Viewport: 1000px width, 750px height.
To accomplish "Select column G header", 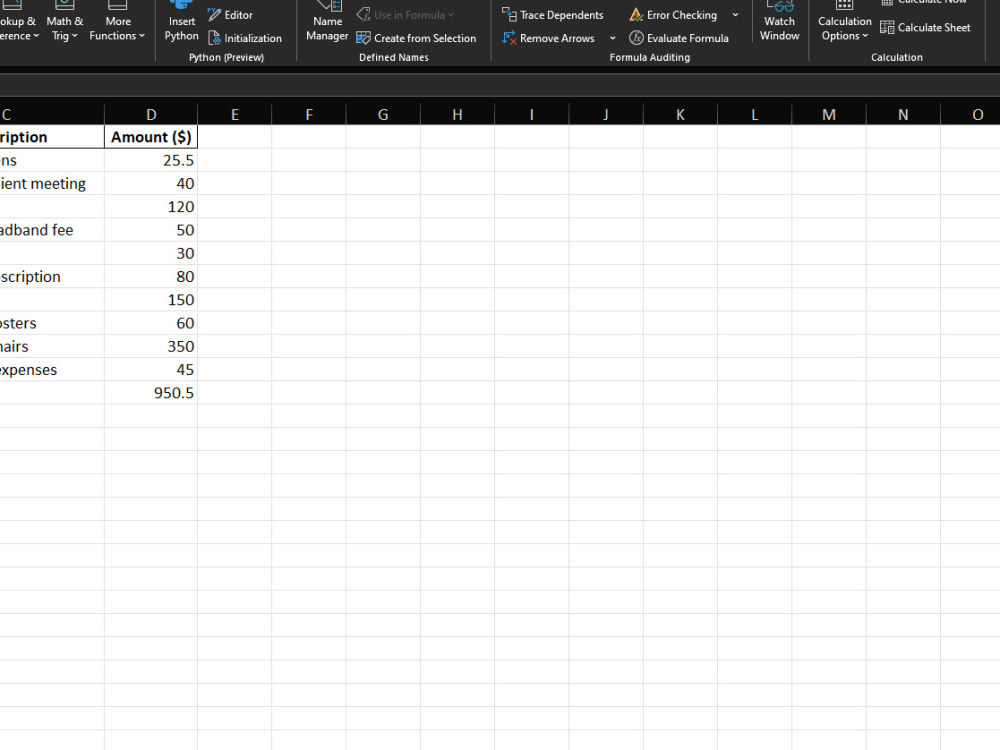I will point(383,115).
